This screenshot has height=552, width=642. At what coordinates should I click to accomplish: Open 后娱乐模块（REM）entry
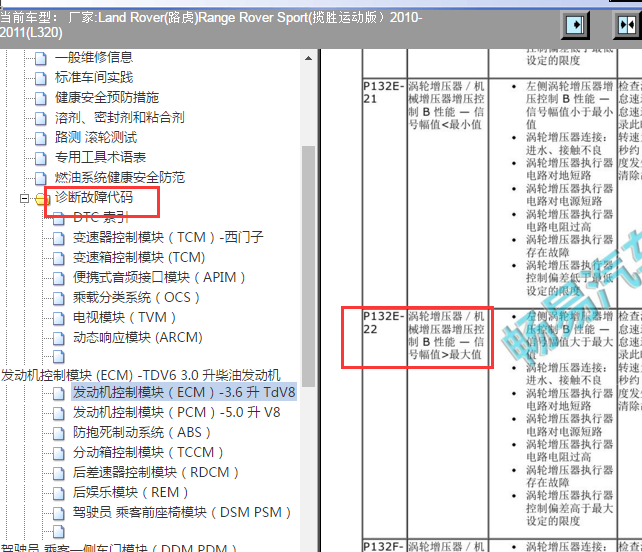tap(130, 492)
